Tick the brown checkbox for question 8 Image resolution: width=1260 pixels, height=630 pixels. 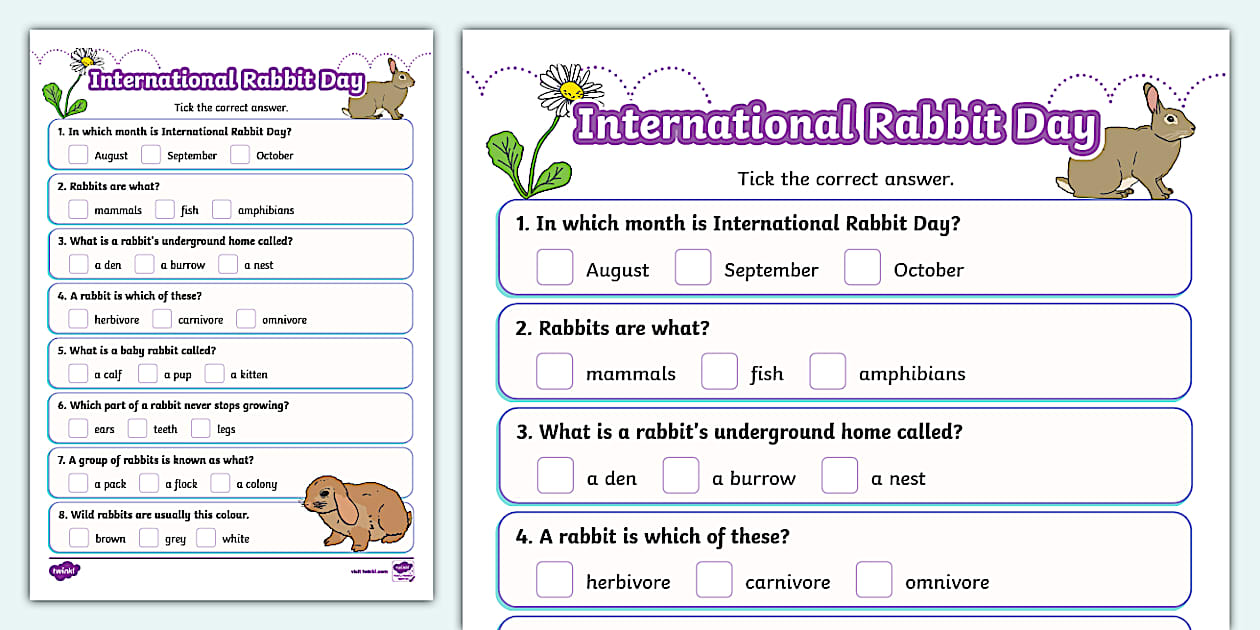tap(79, 537)
